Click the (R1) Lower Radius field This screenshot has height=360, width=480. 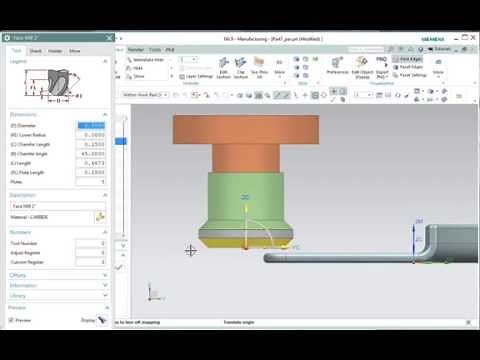tap(91, 135)
